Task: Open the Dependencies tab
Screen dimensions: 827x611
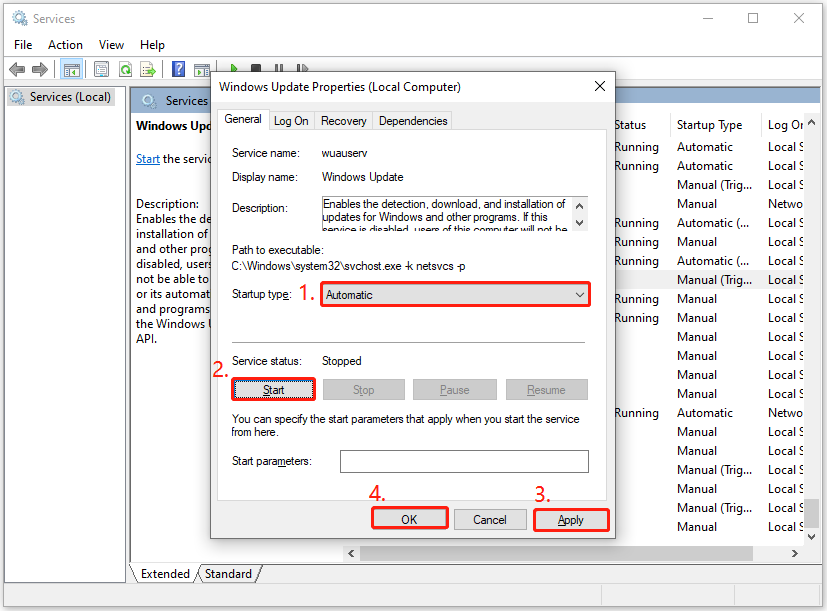Action: click(412, 120)
